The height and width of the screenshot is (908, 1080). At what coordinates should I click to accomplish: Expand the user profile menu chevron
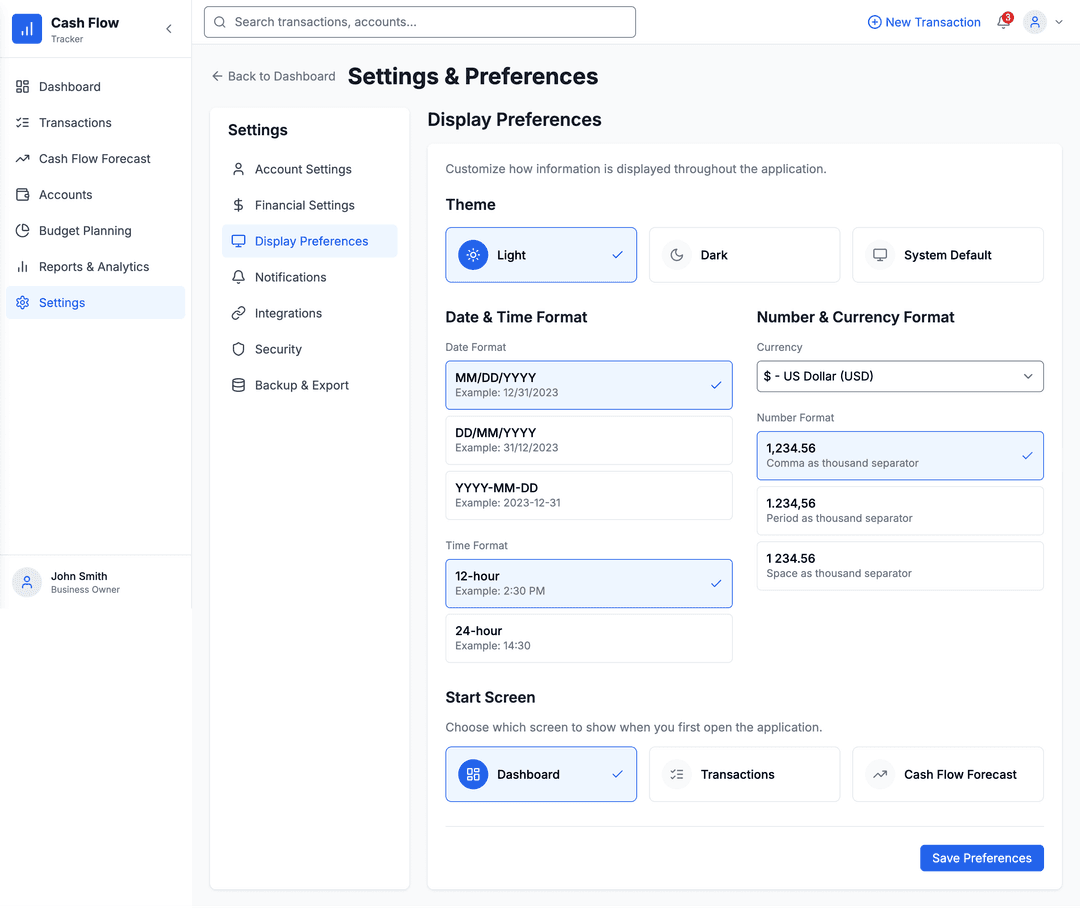pyautogui.click(x=1059, y=22)
